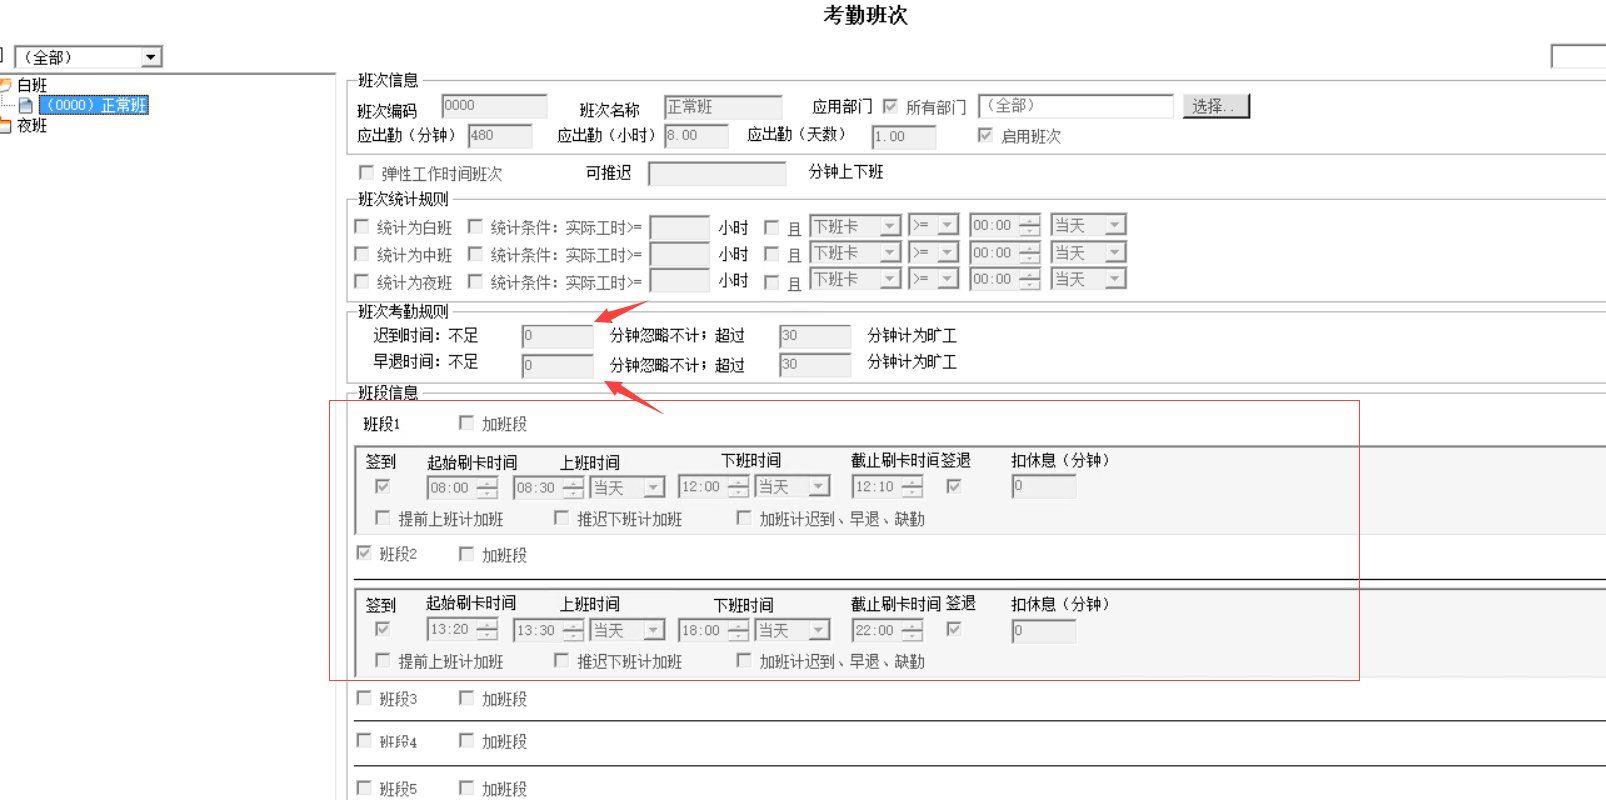Click document icon beside (0000)正常班
The height and width of the screenshot is (800, 1606).
26,105
